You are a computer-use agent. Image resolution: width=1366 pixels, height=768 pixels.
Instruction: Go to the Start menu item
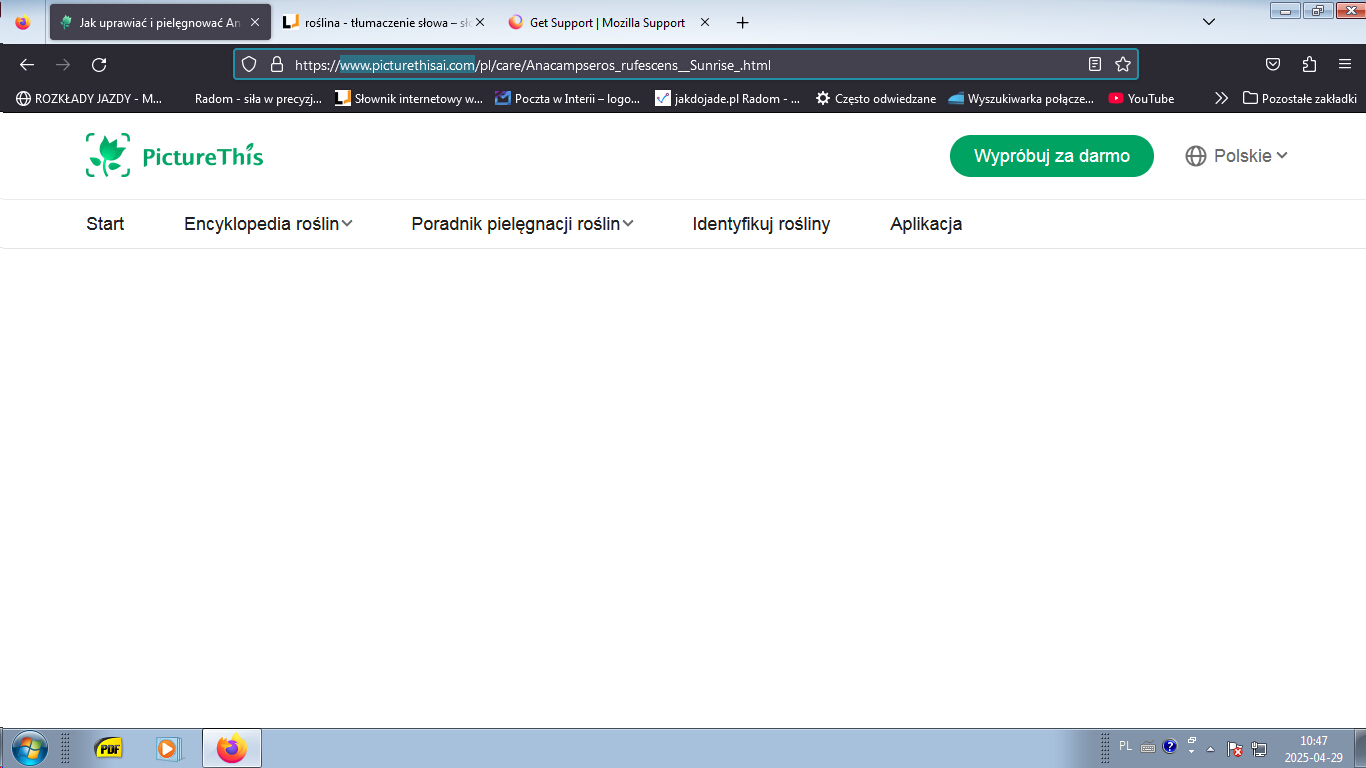pyautogui.click(x=105, y=224)
